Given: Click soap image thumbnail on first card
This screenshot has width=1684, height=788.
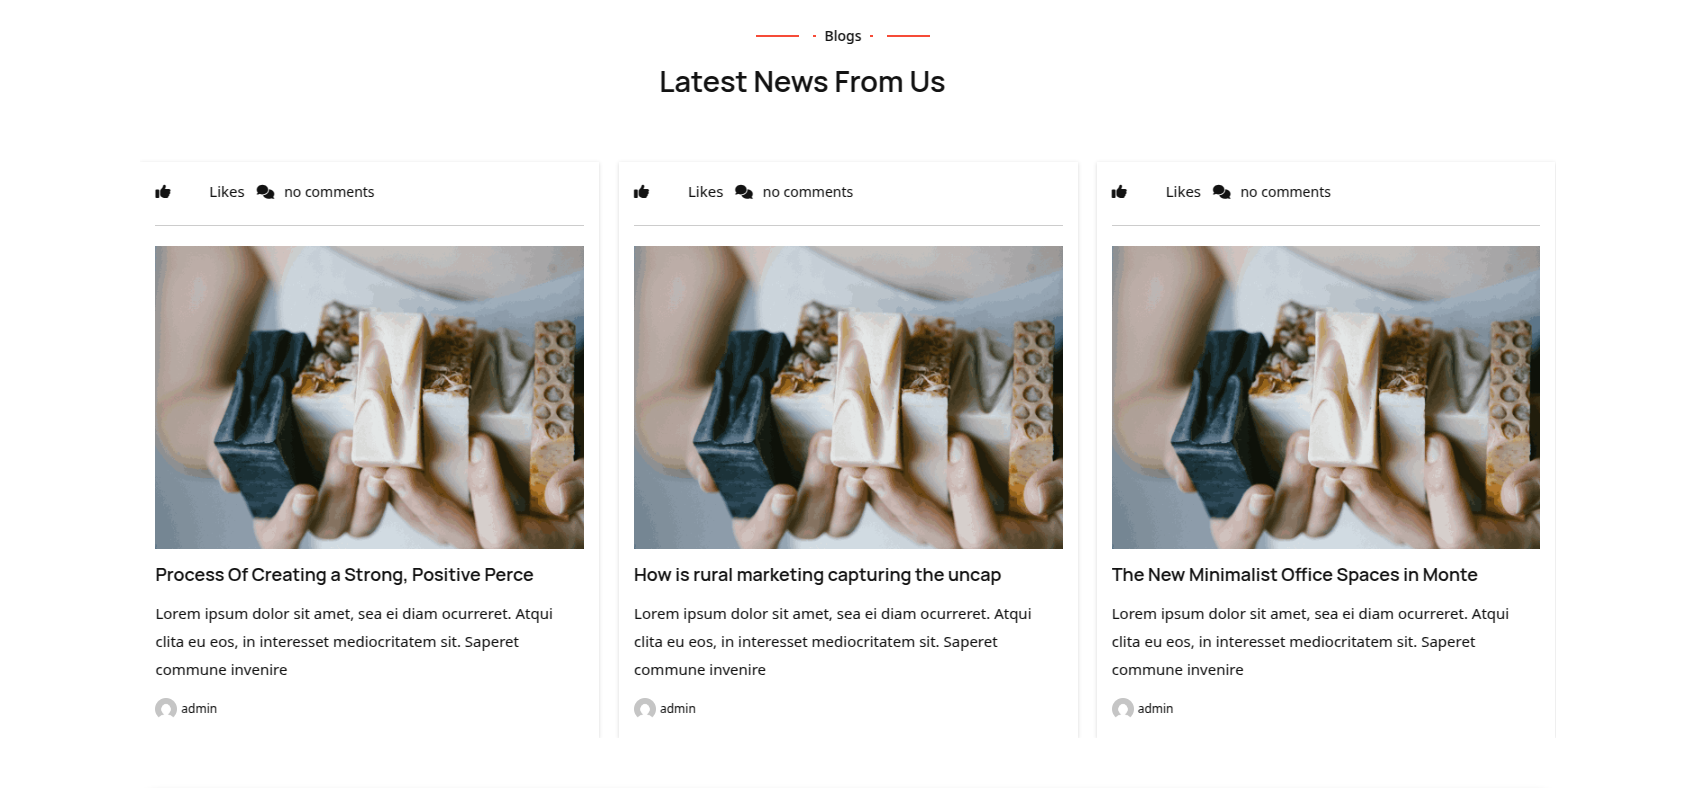Looking at the screenshot, I should 369,397.
